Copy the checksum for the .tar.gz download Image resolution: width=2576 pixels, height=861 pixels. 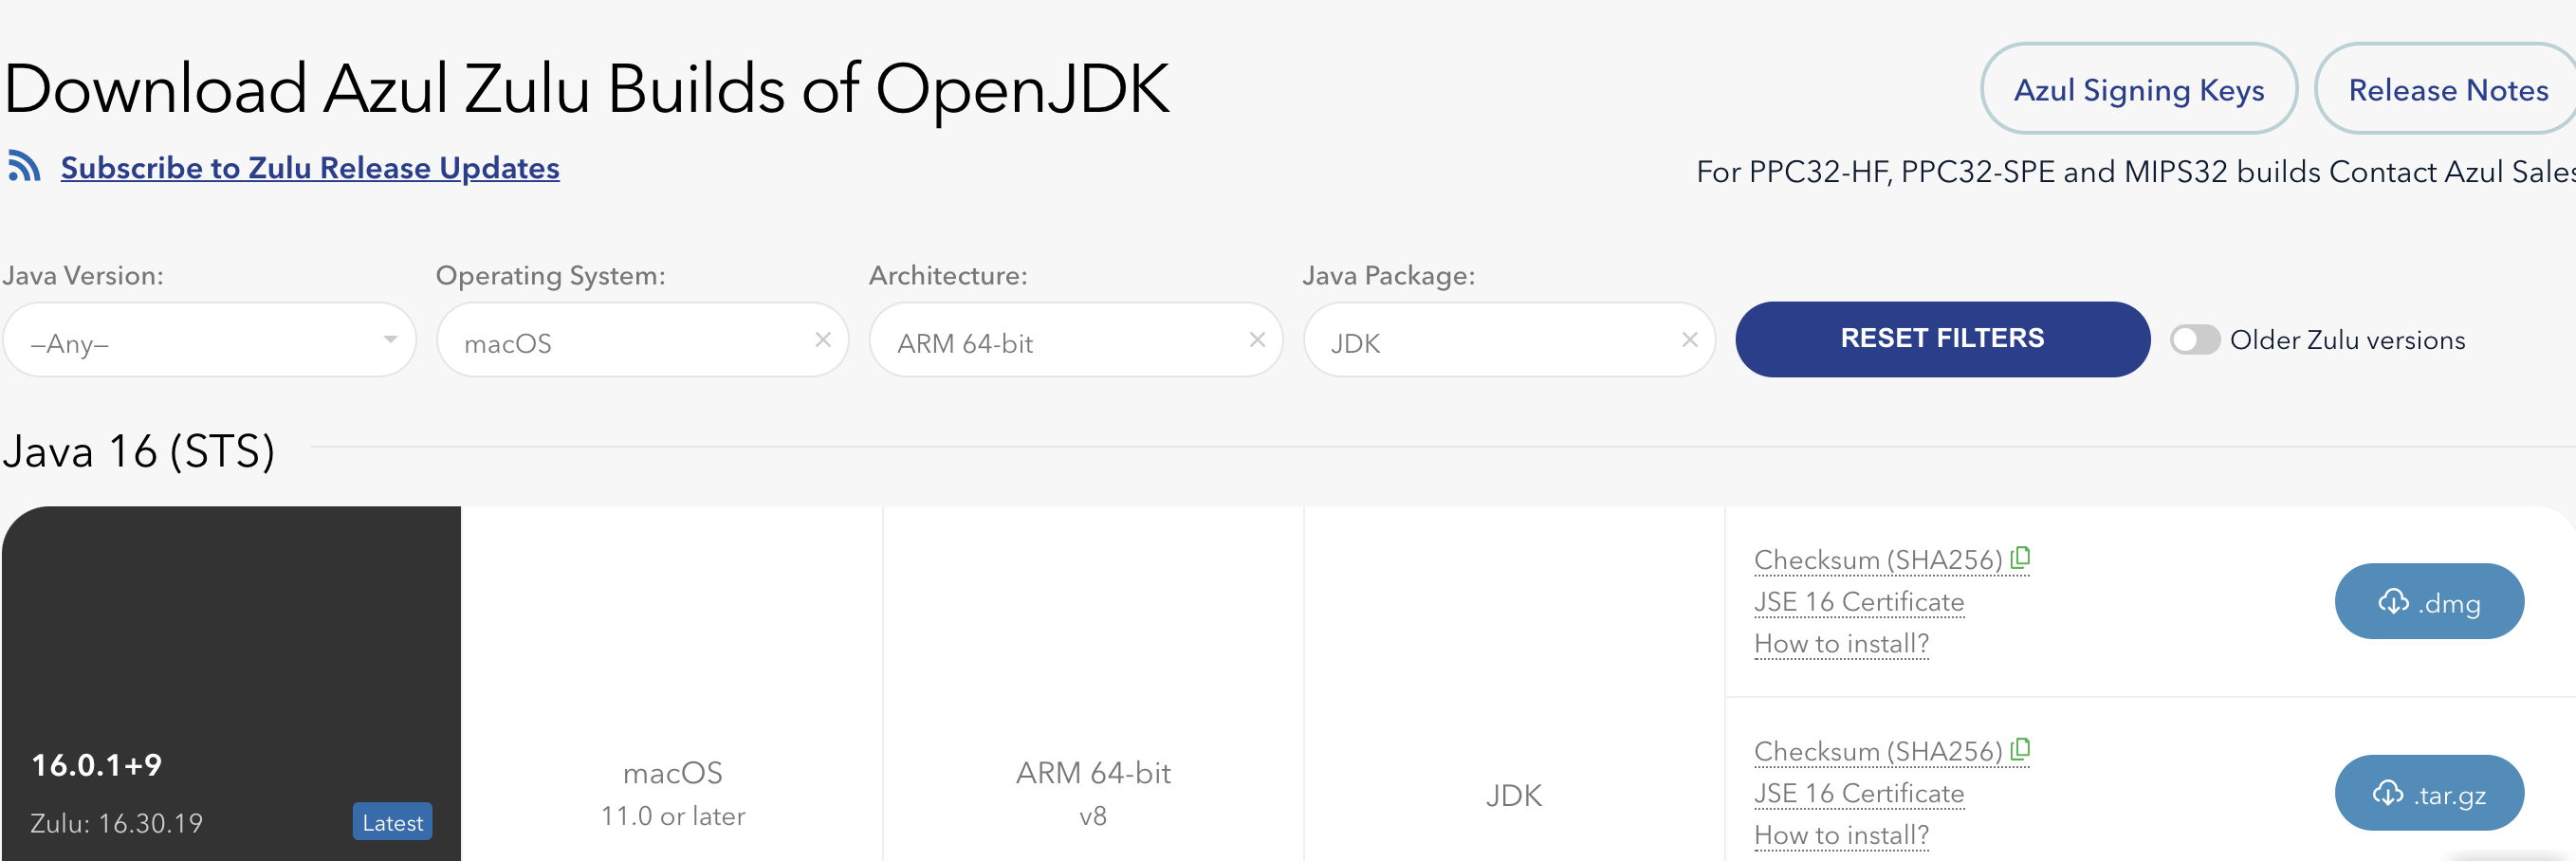pyautogui.click(x=2021, y=748)
